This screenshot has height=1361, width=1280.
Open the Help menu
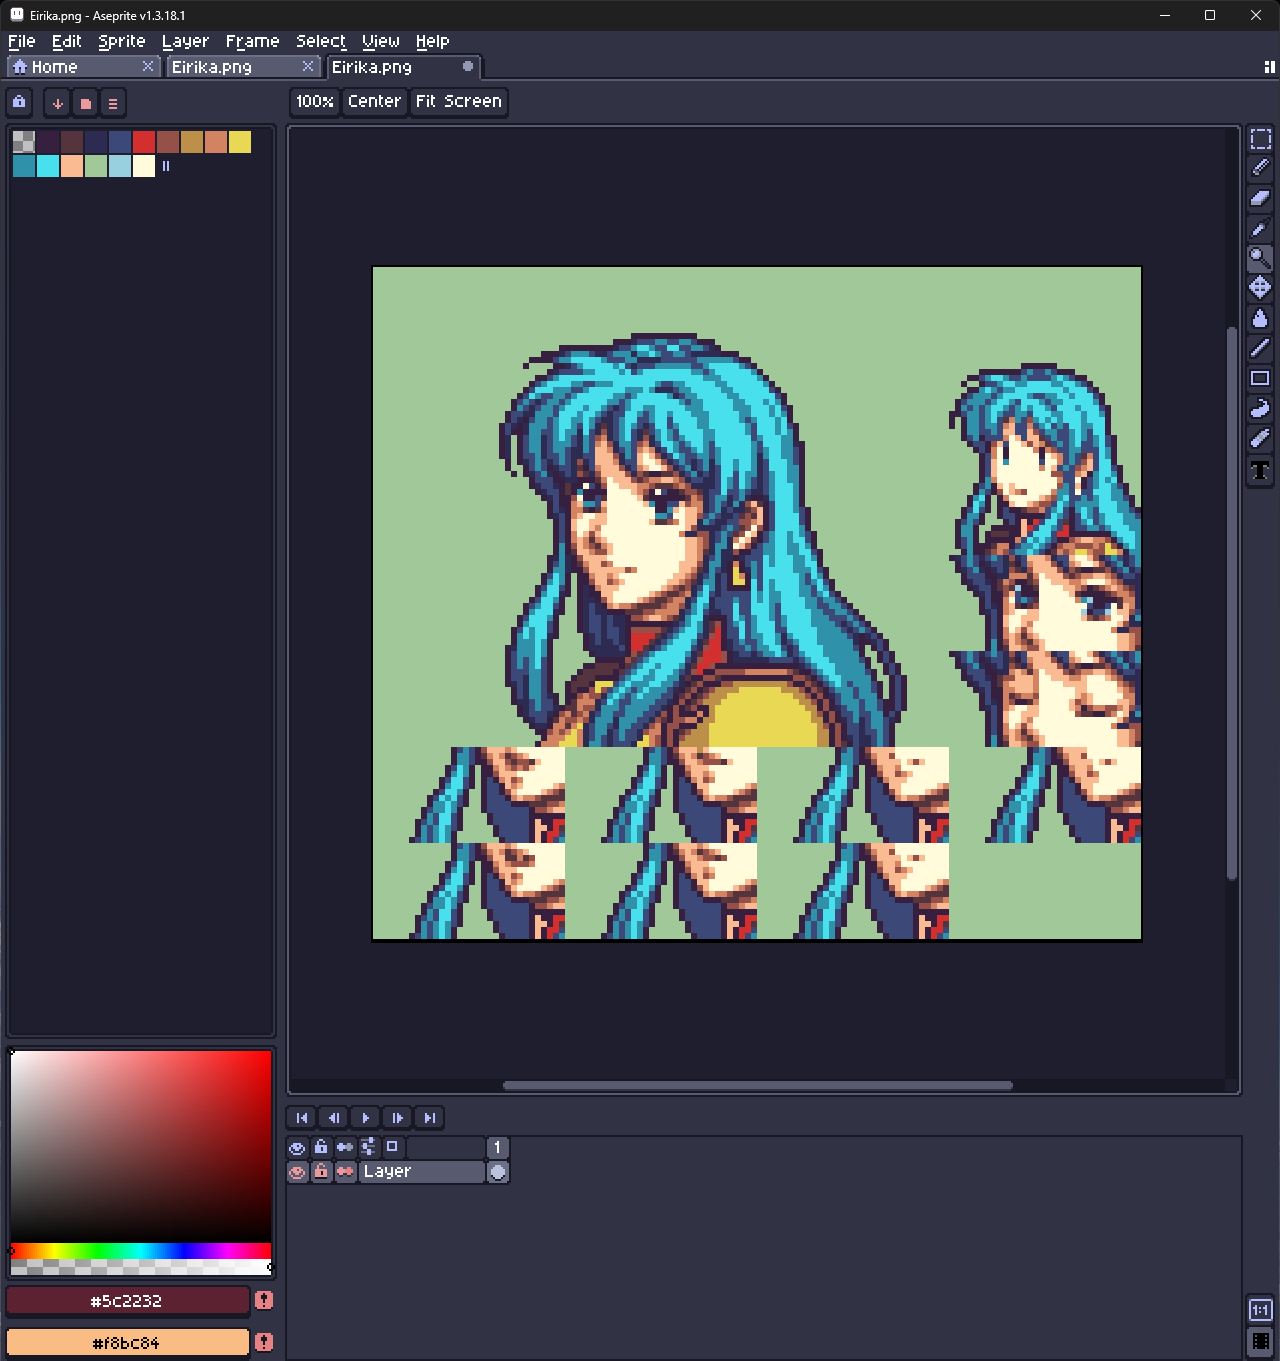point(433,41)
